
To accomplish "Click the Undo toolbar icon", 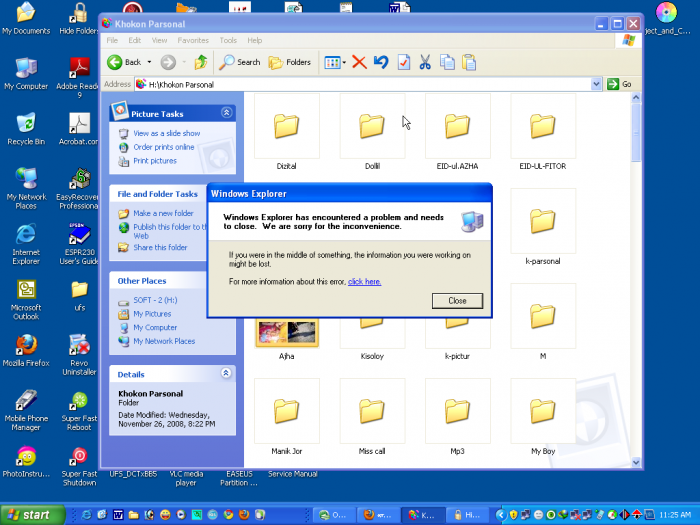I will [x=381, y=62].
